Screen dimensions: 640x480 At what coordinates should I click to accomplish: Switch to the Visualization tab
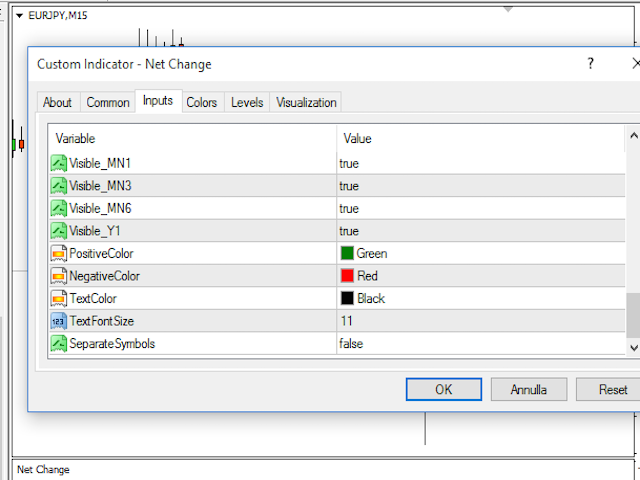pyautogui.click(x=307, y=102)
